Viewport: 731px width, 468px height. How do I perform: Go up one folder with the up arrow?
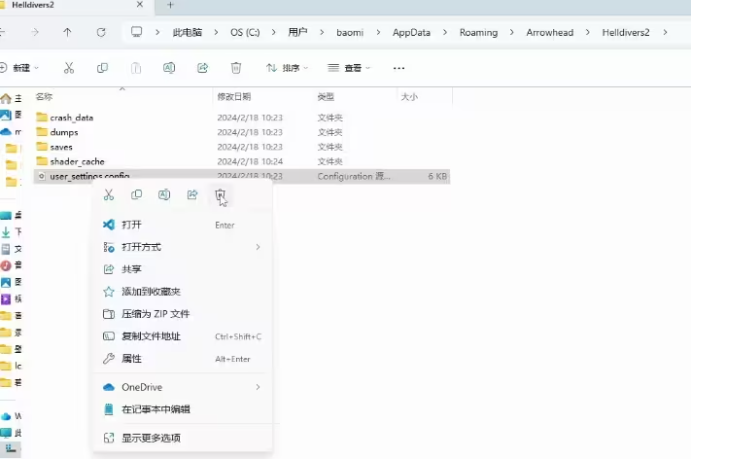pos(67,32)
